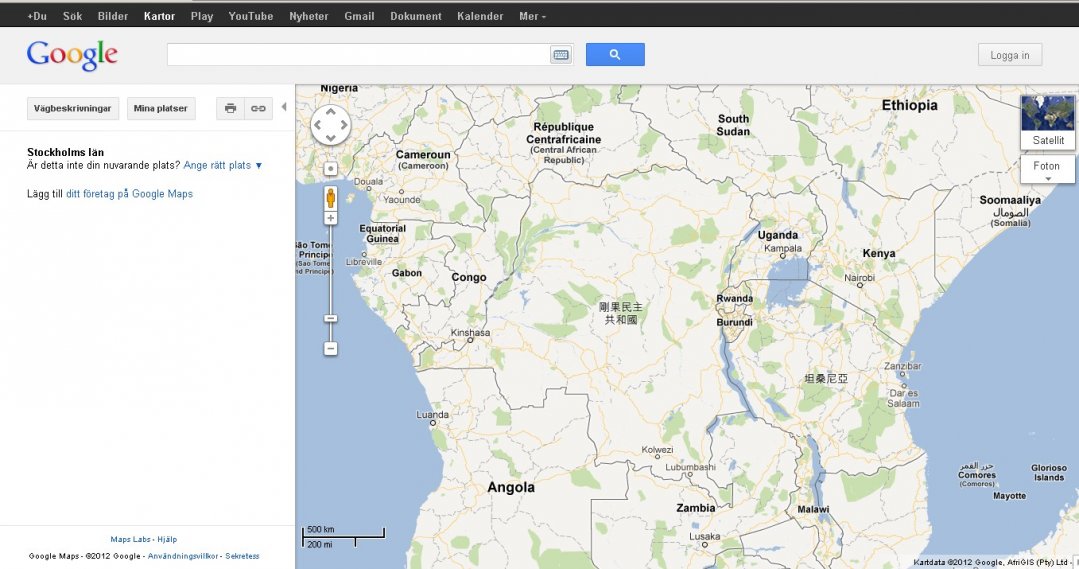The width and height of the screenshot is (1079, 569).
Task: Open the 'Mer' menu in top bar
Action: pos(532,16)
